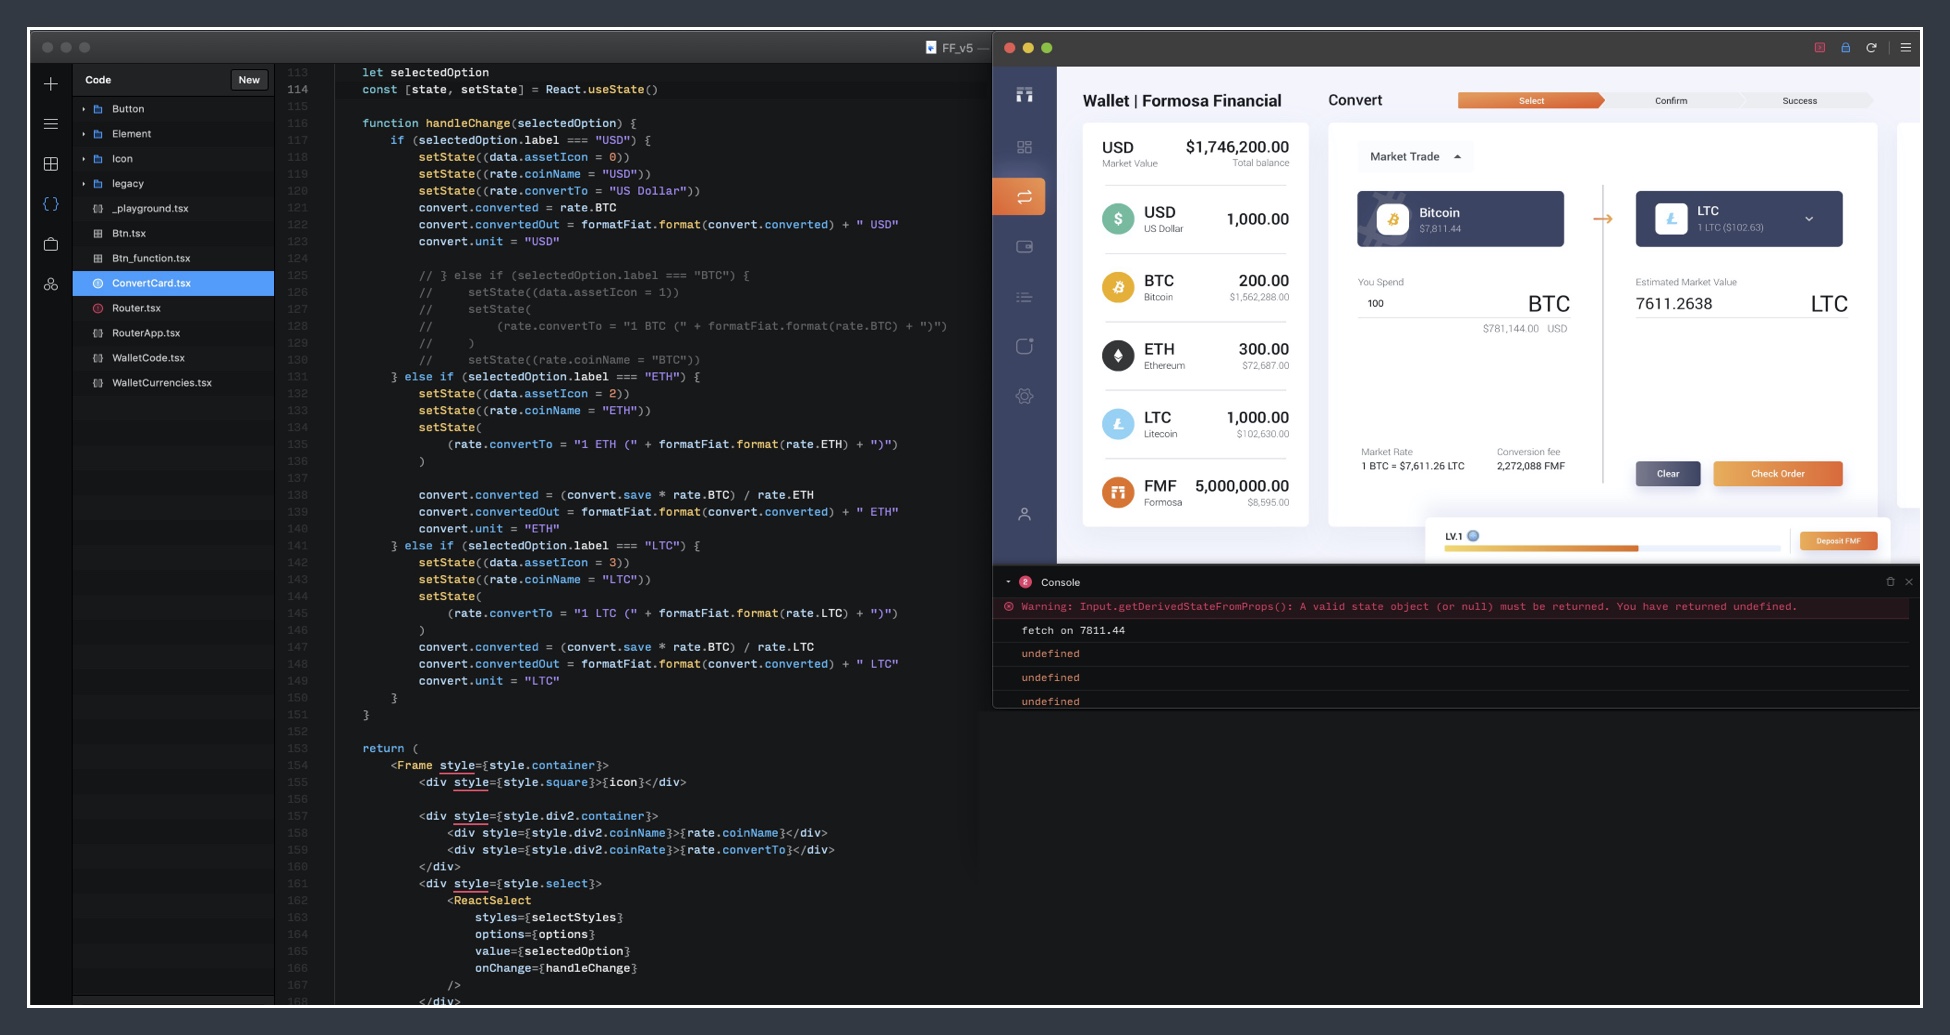Open the code braces panel icon
This screenshot has height=1035, width=1950.
pyautogui.click(x=51, y=204)
